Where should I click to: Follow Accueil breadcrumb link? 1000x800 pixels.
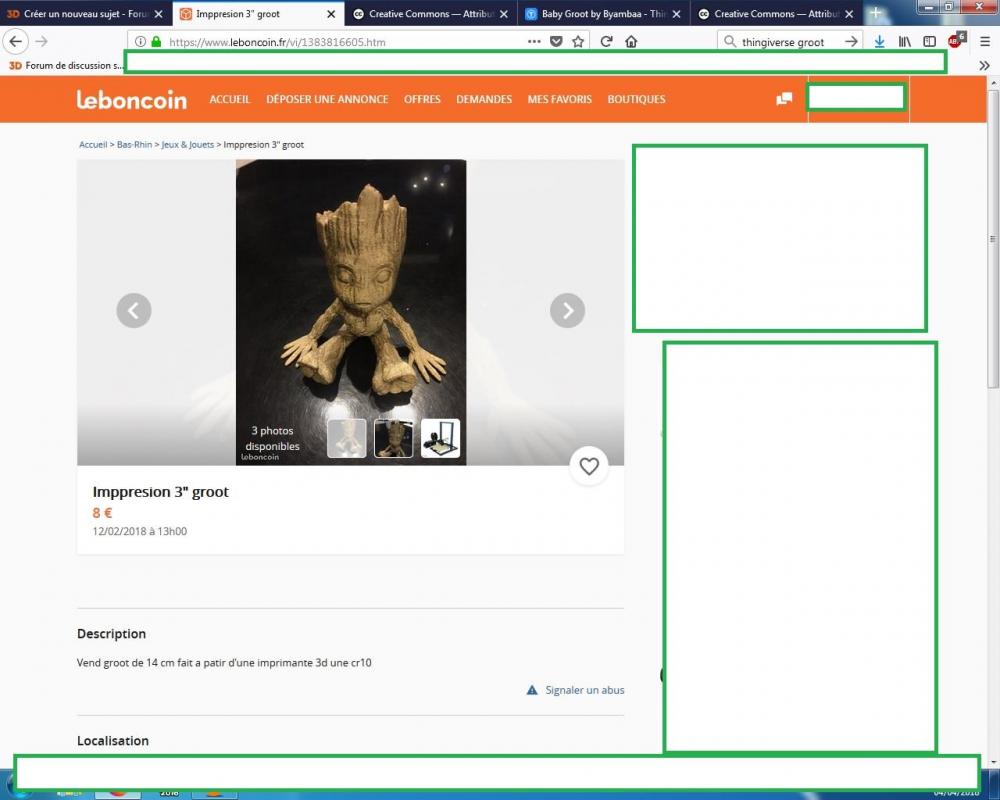coord(93,145)
